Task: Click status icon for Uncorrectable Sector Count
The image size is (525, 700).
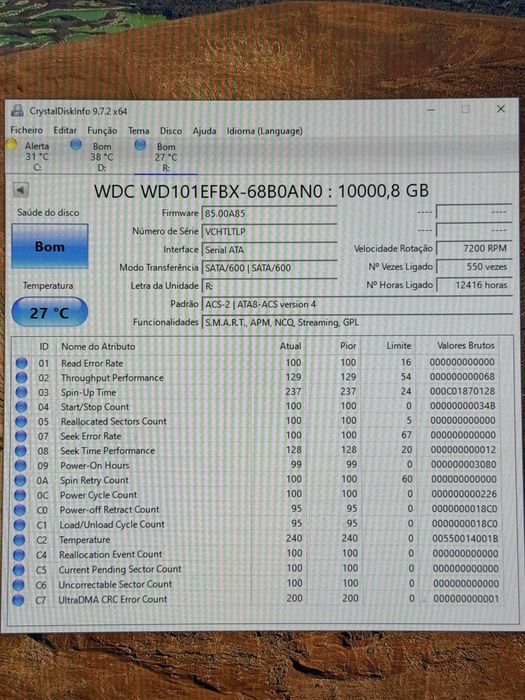Action: tap(18, 585)
